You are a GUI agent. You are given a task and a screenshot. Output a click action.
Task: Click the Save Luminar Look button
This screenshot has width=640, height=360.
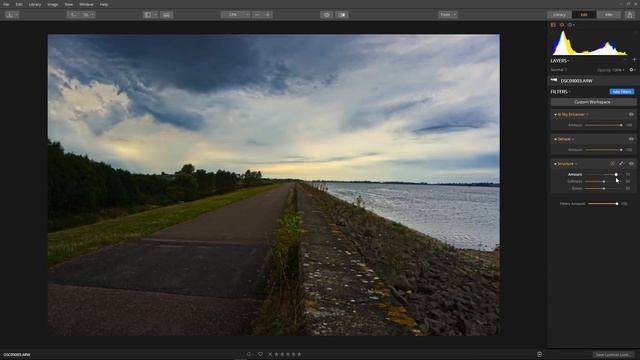(613, 355)
